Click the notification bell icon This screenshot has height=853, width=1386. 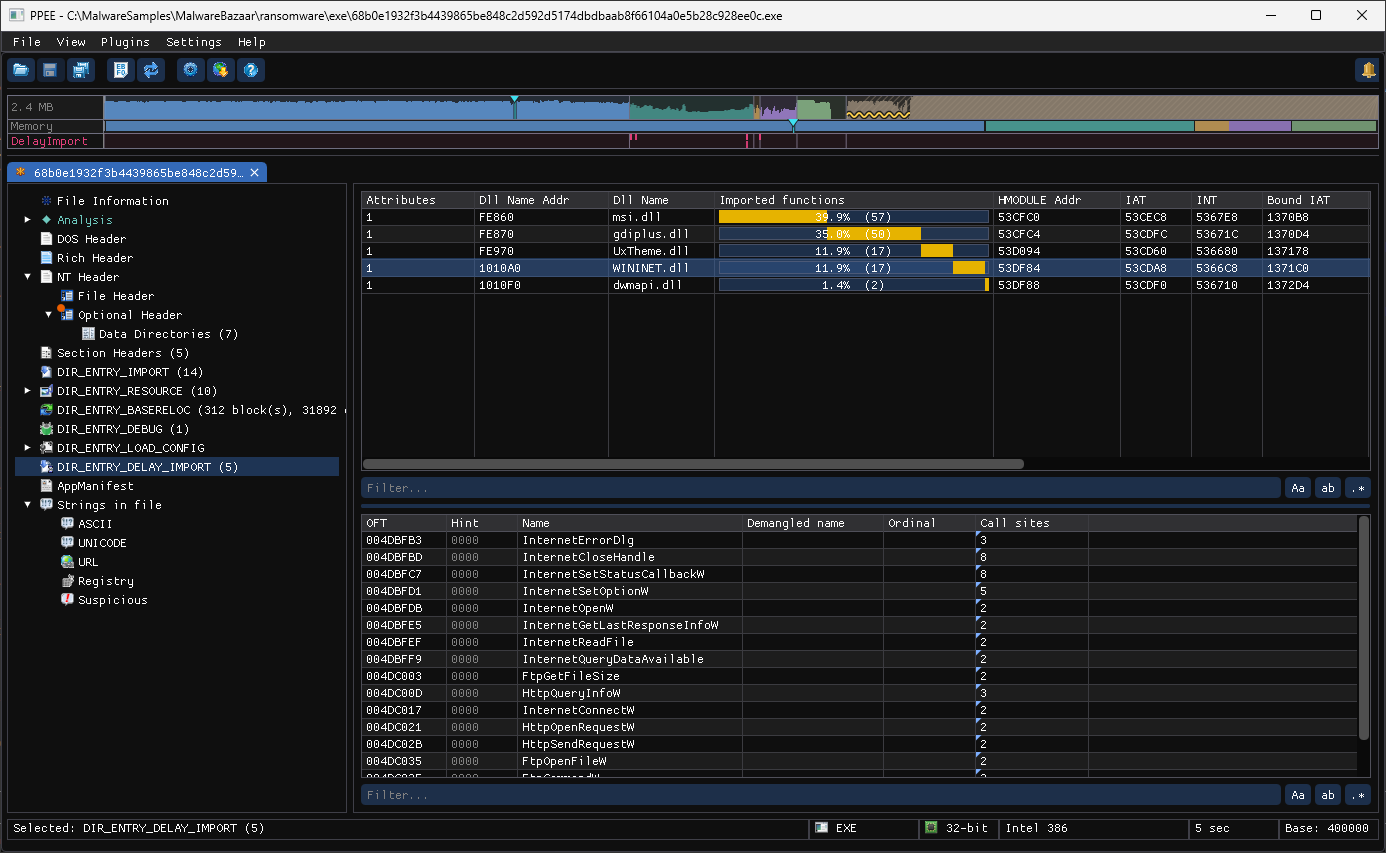point(1367,70)
